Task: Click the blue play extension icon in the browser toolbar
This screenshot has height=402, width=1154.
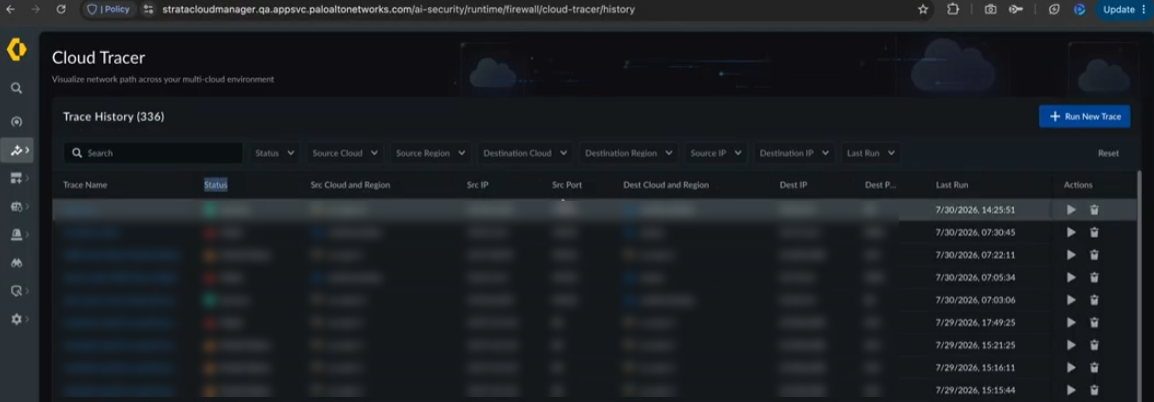Action: pos(1080,10)
